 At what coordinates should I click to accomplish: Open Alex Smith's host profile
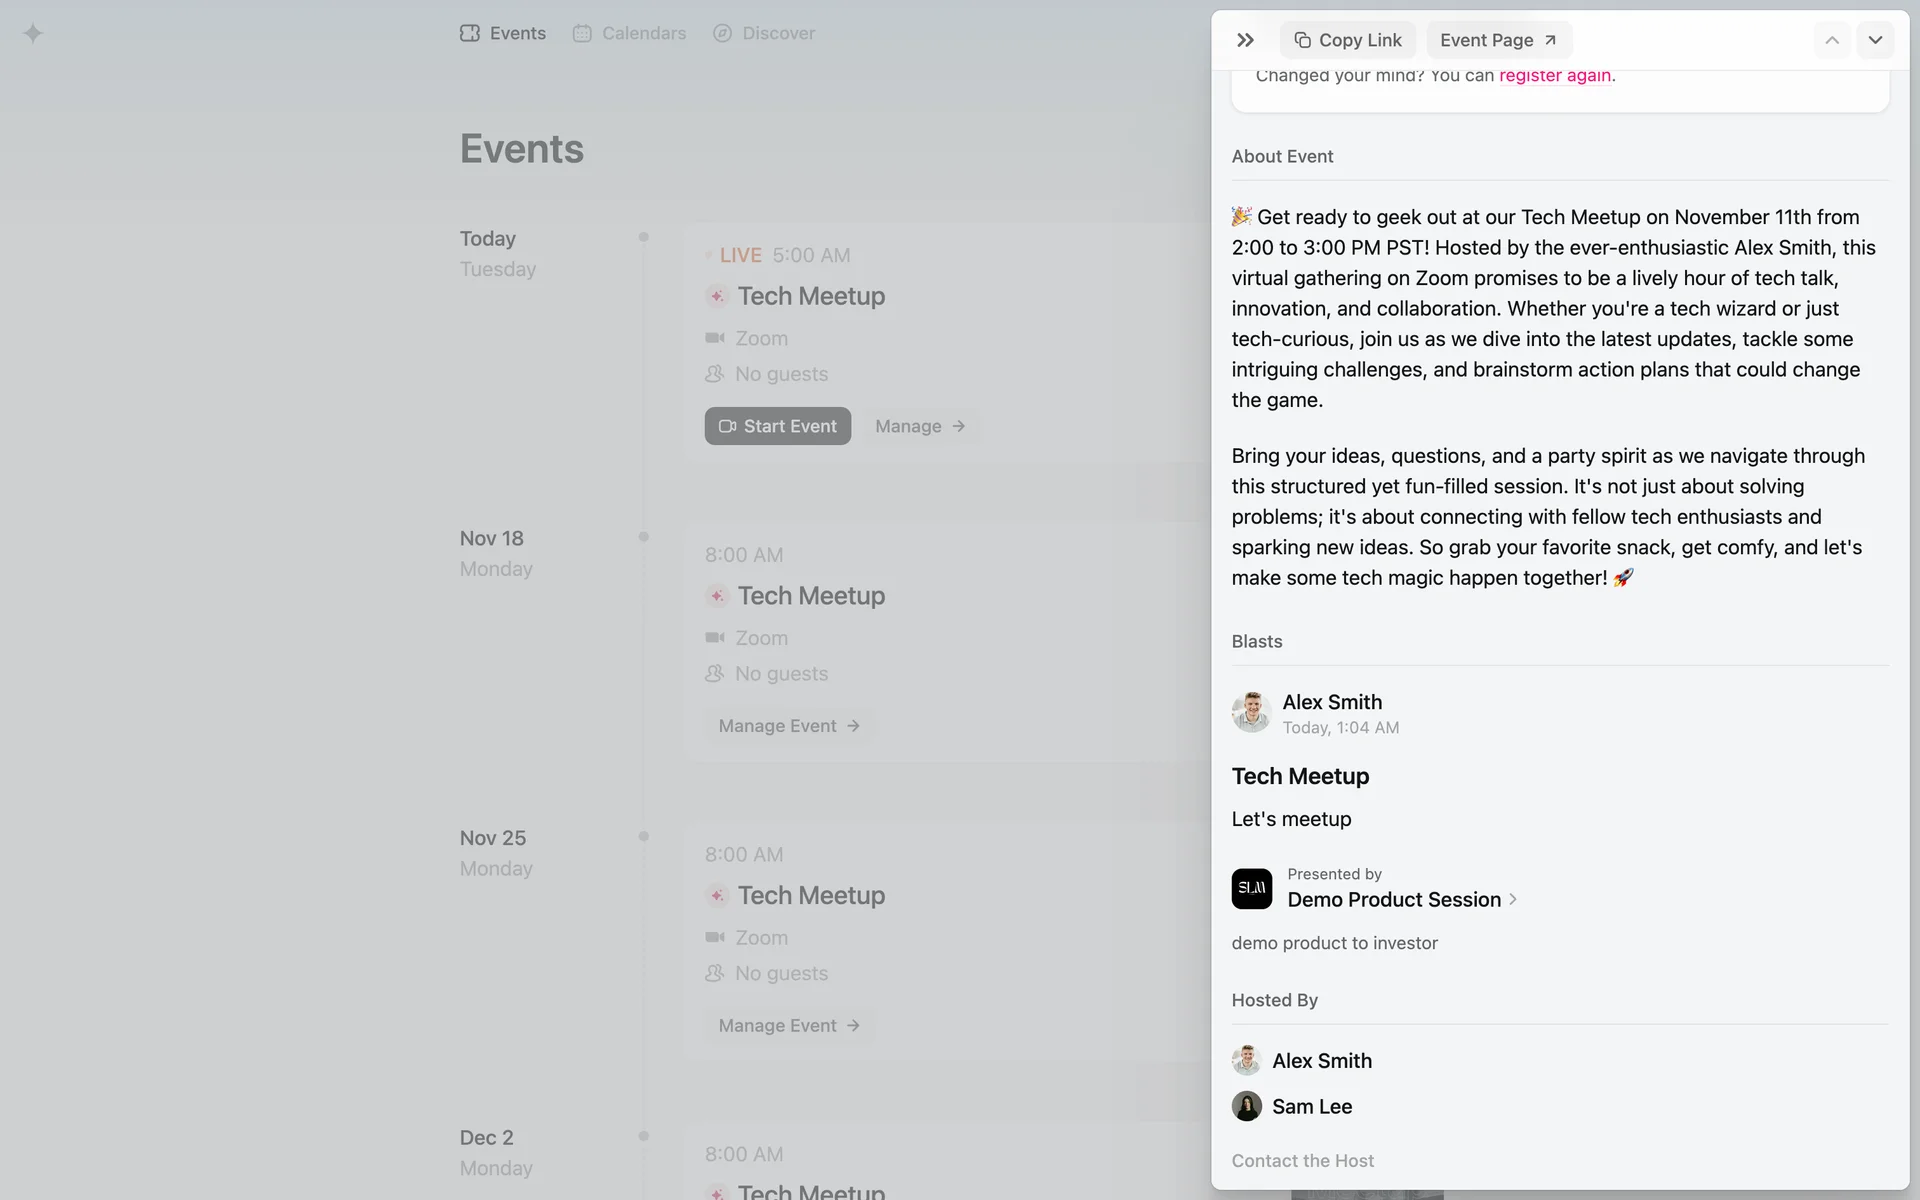(x=1321, y=1061)
